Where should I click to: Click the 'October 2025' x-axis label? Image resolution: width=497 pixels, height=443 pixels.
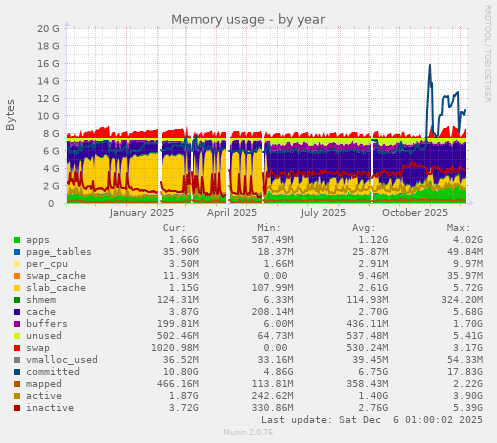[415, 213]
